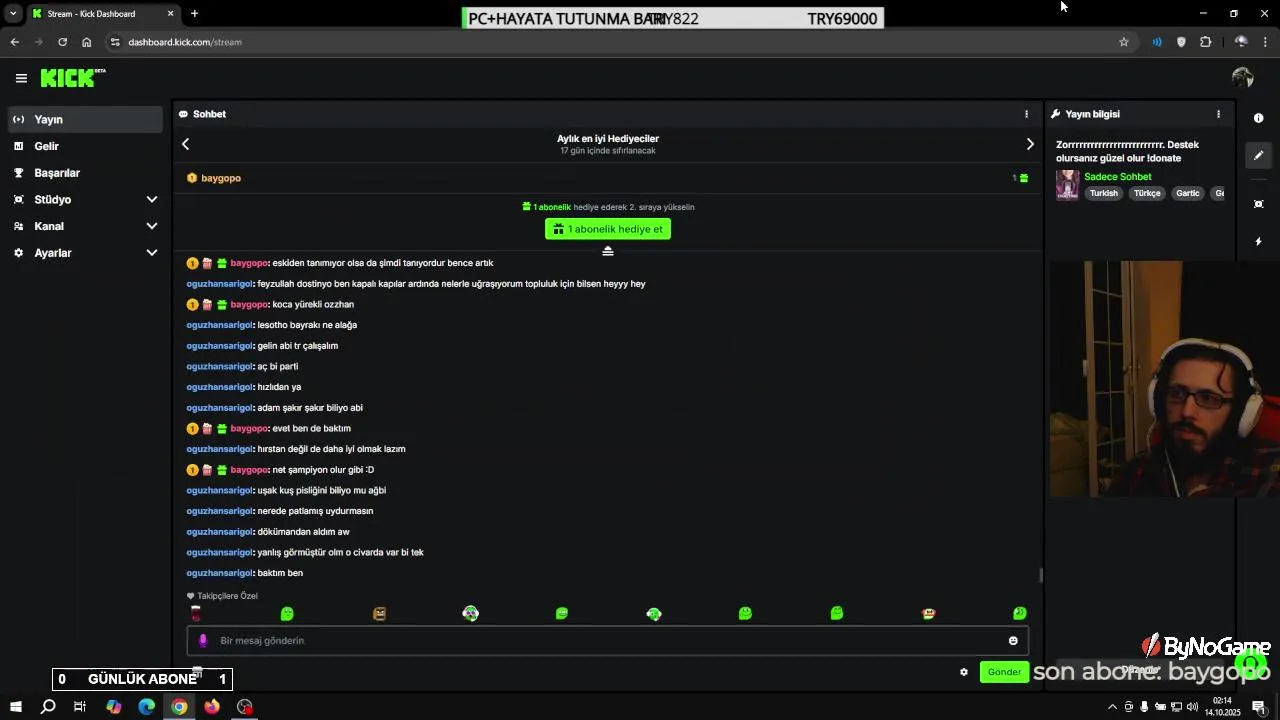Click the chat scrollbar handle
This screenshot has width=1280, height=720.
1040,575
